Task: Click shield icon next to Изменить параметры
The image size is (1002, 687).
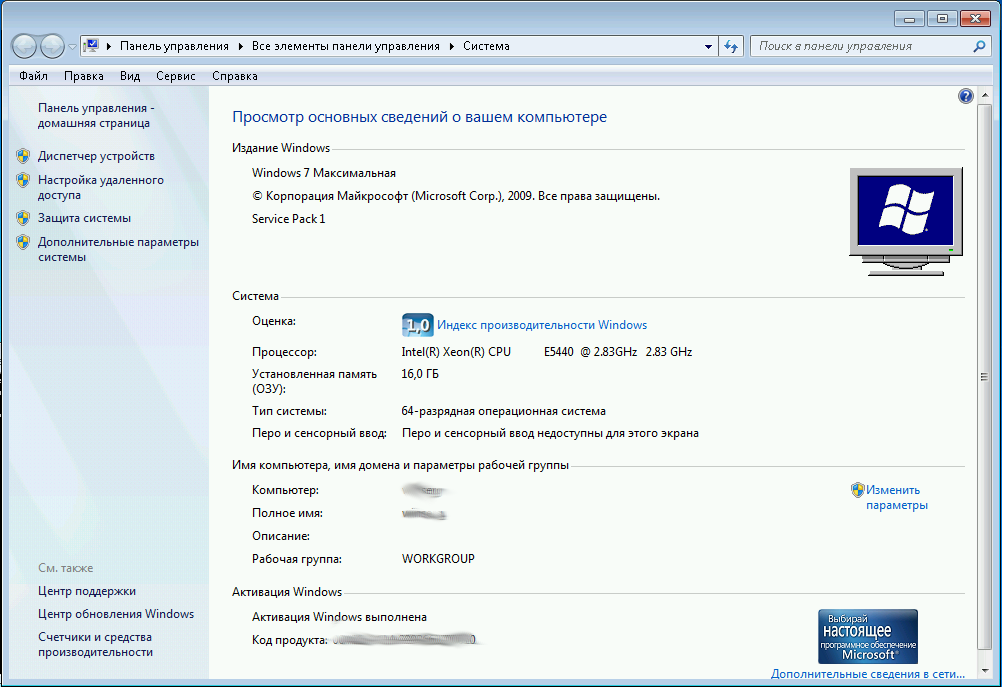Action: [x=858, y=490]
